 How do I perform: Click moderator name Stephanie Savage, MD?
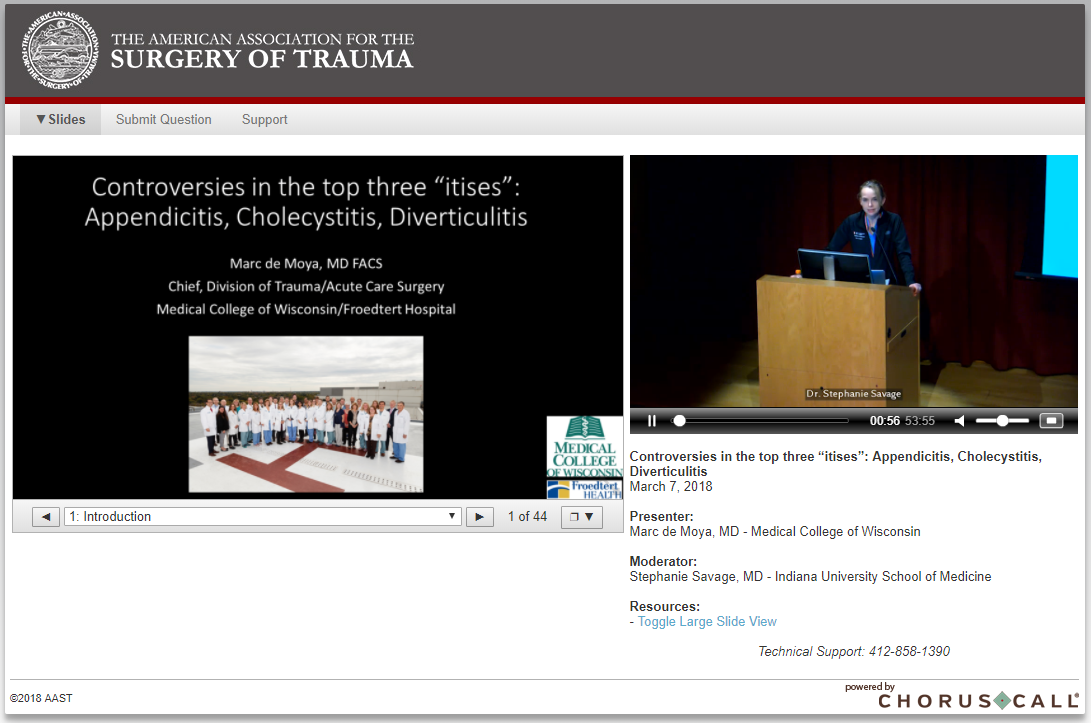696,576
